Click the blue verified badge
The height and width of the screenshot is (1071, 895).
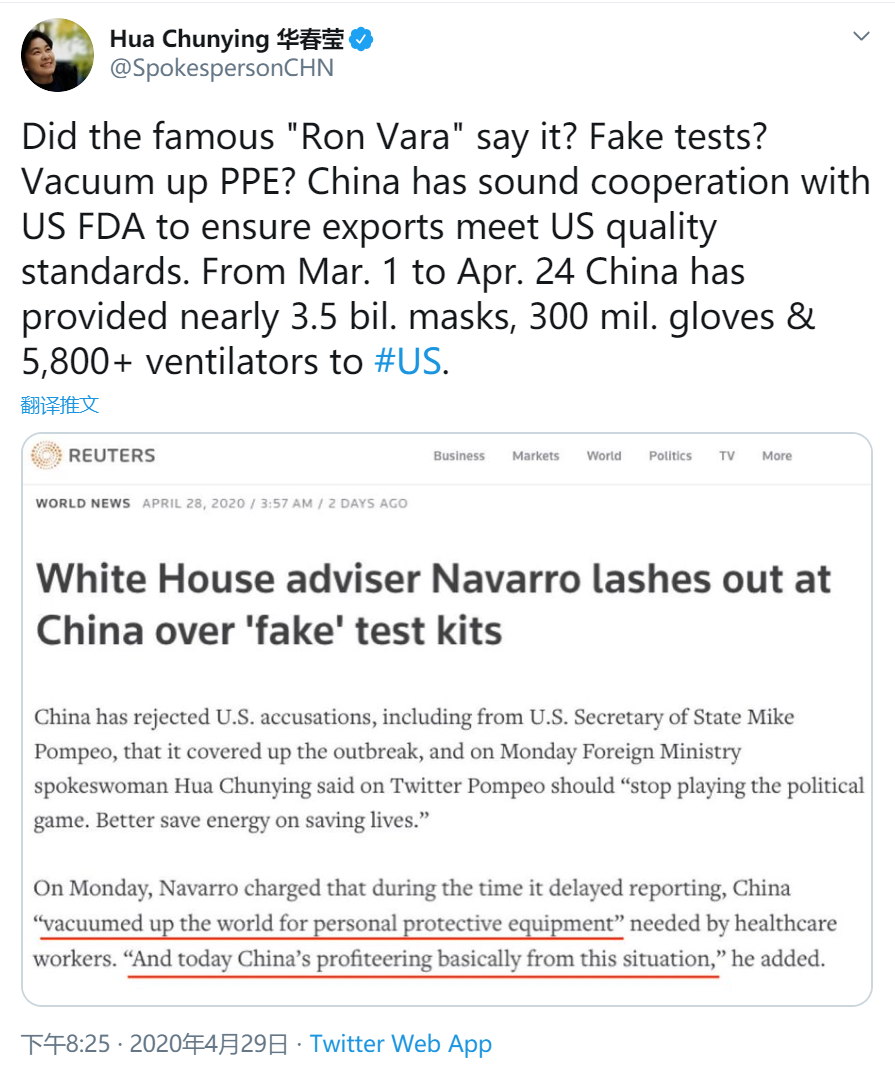pos(363,39)
